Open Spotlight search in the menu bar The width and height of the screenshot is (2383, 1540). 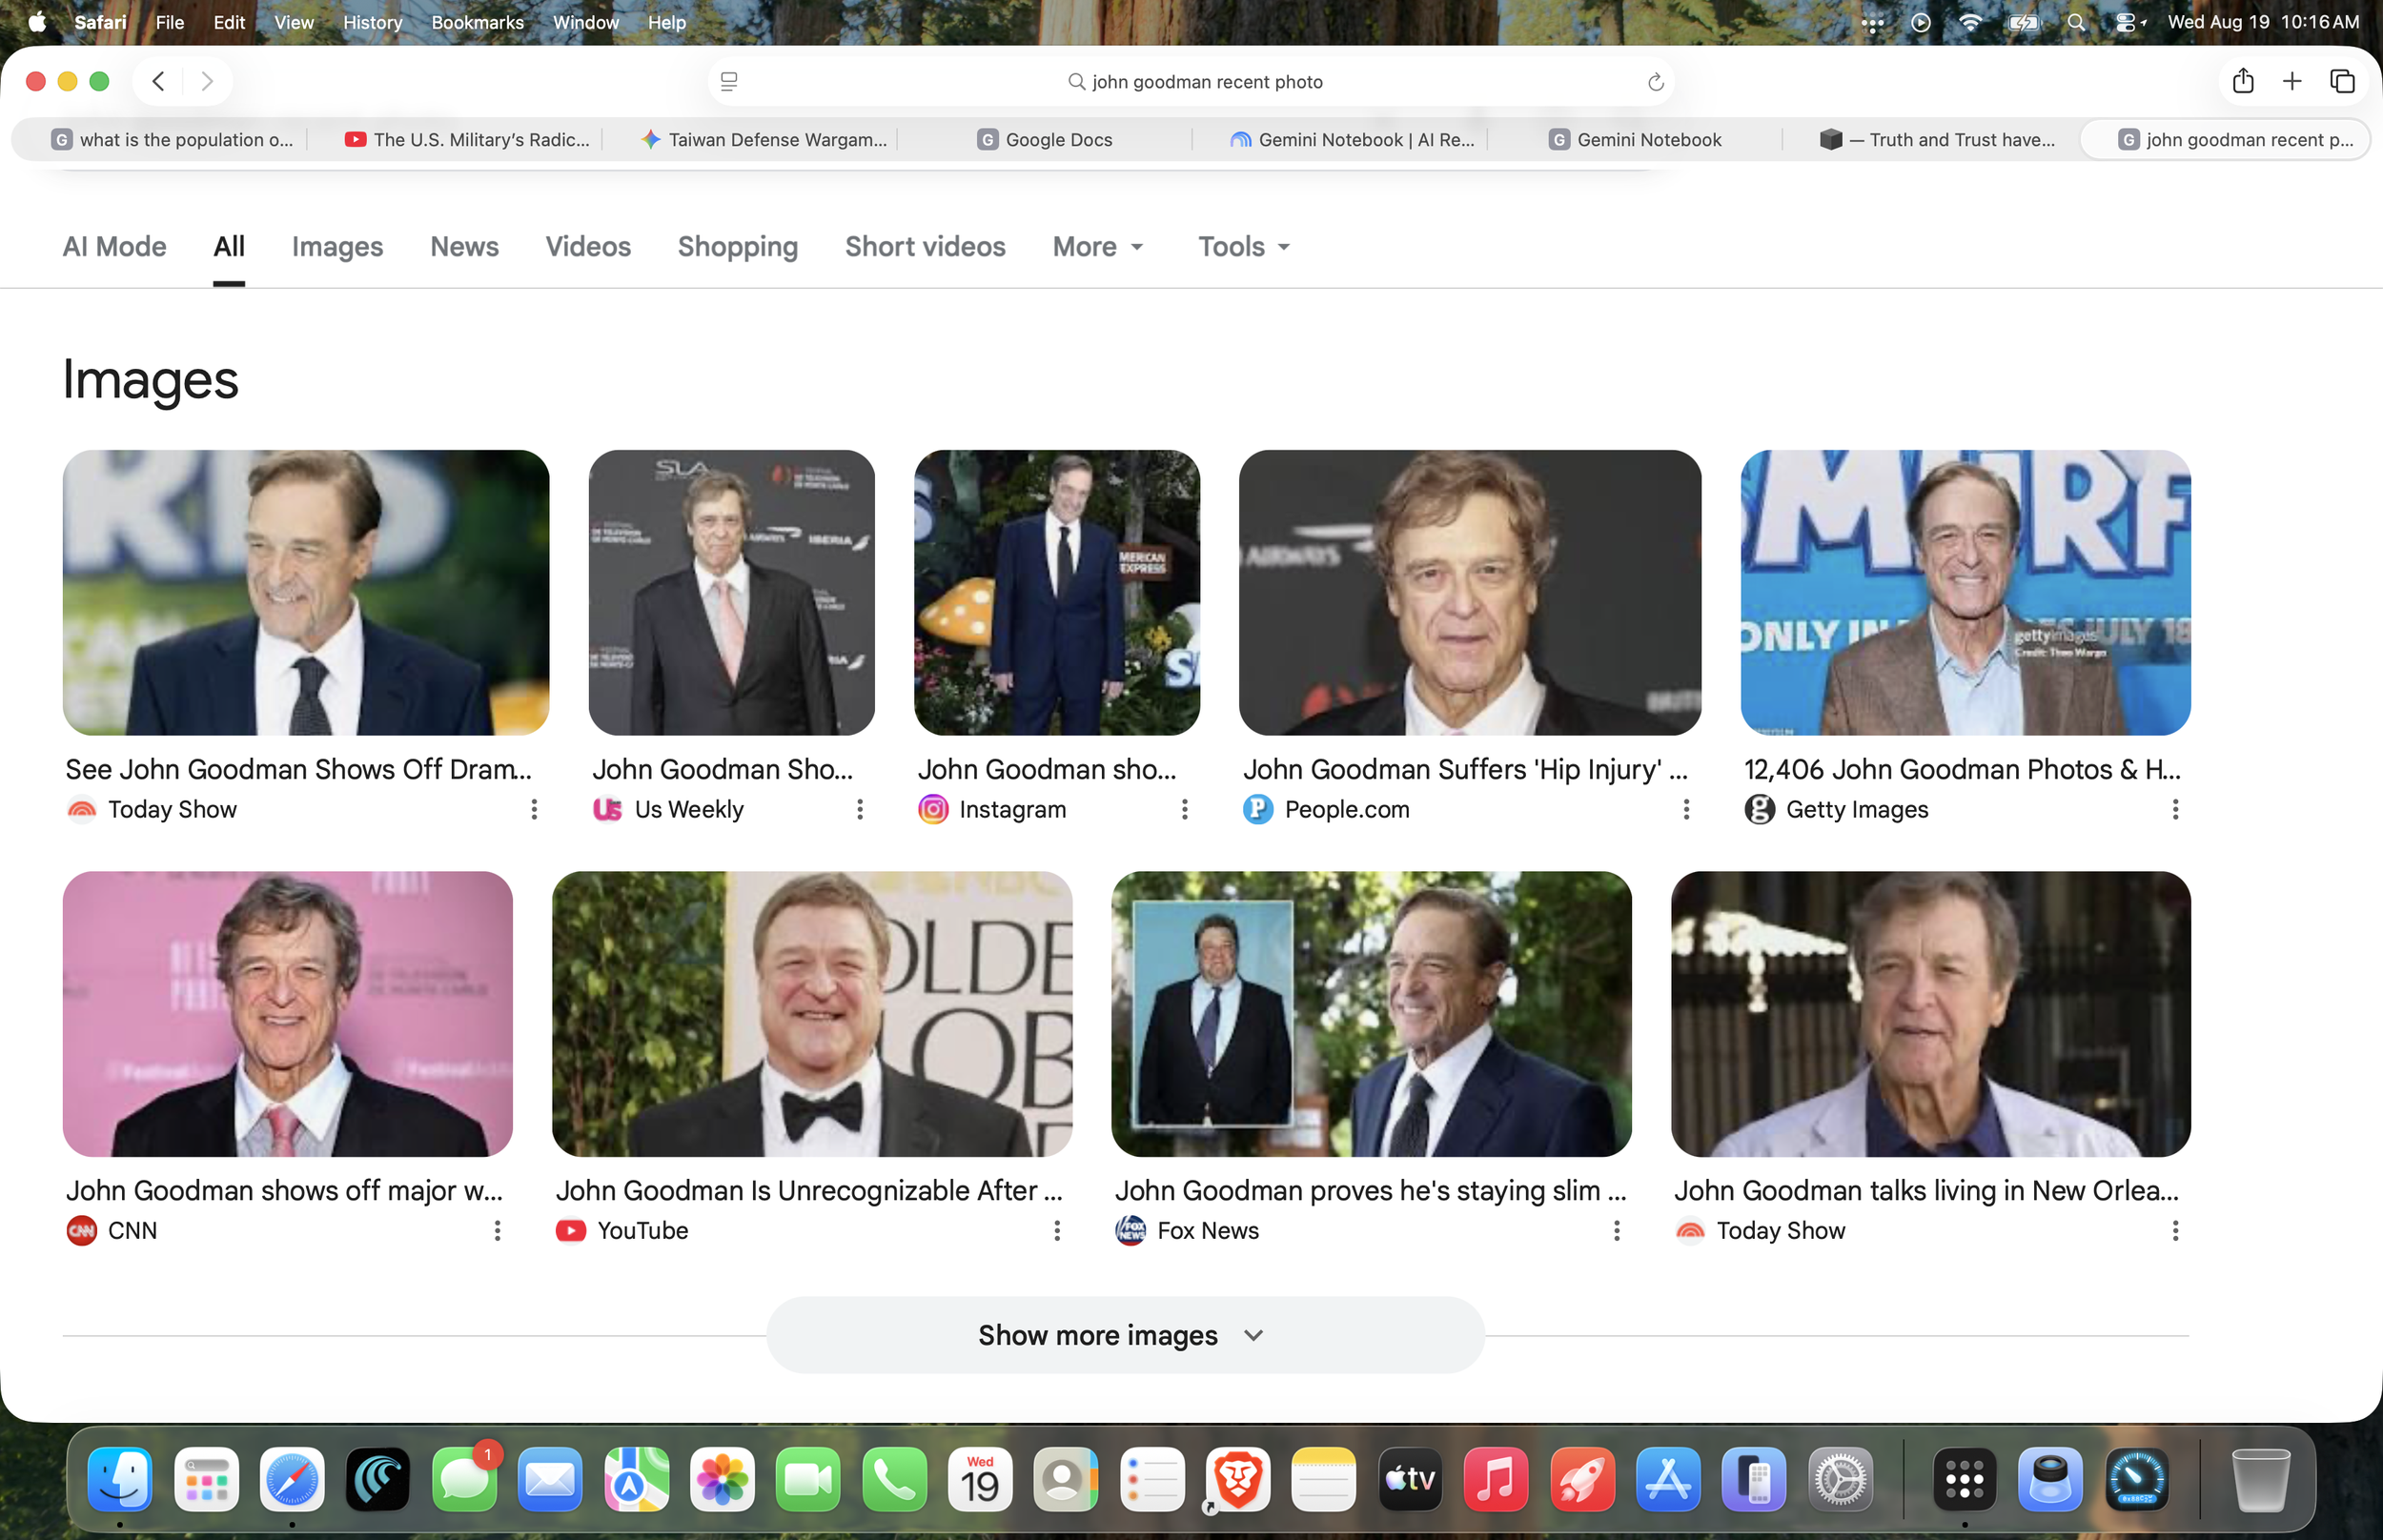point(2076,22)
